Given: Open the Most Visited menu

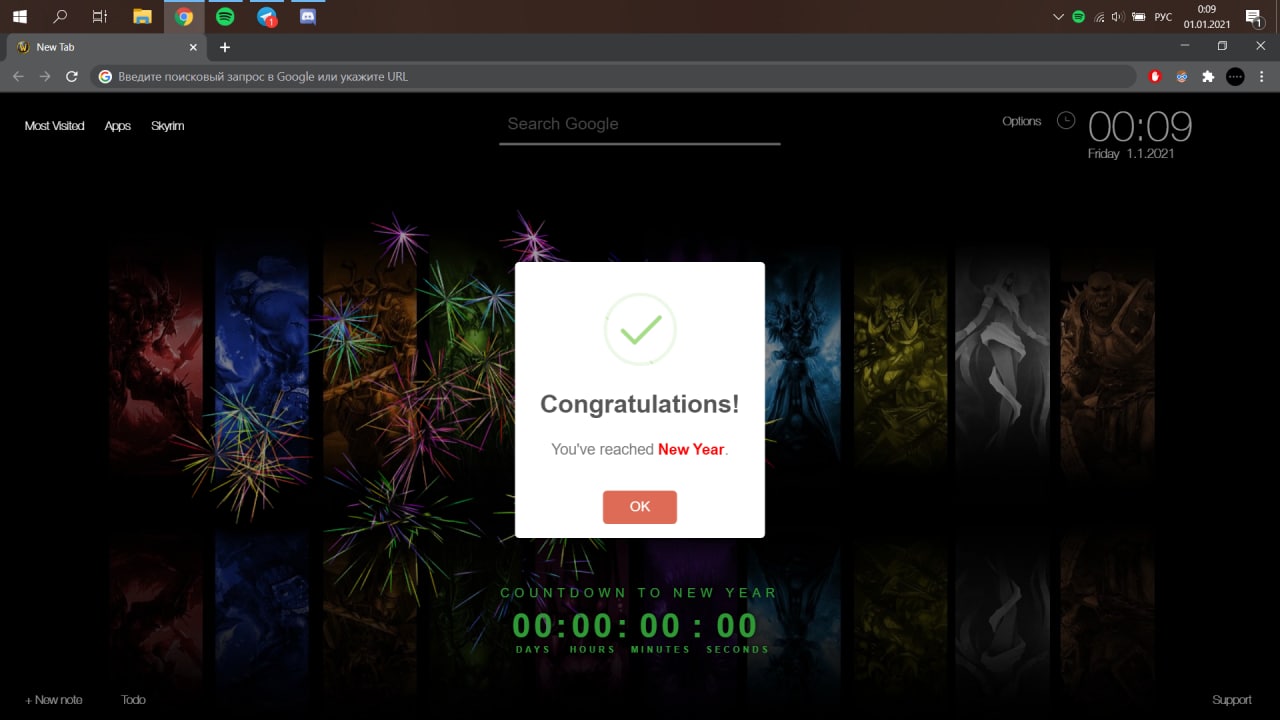Looking at the screenshot, I should coord(54,126).
